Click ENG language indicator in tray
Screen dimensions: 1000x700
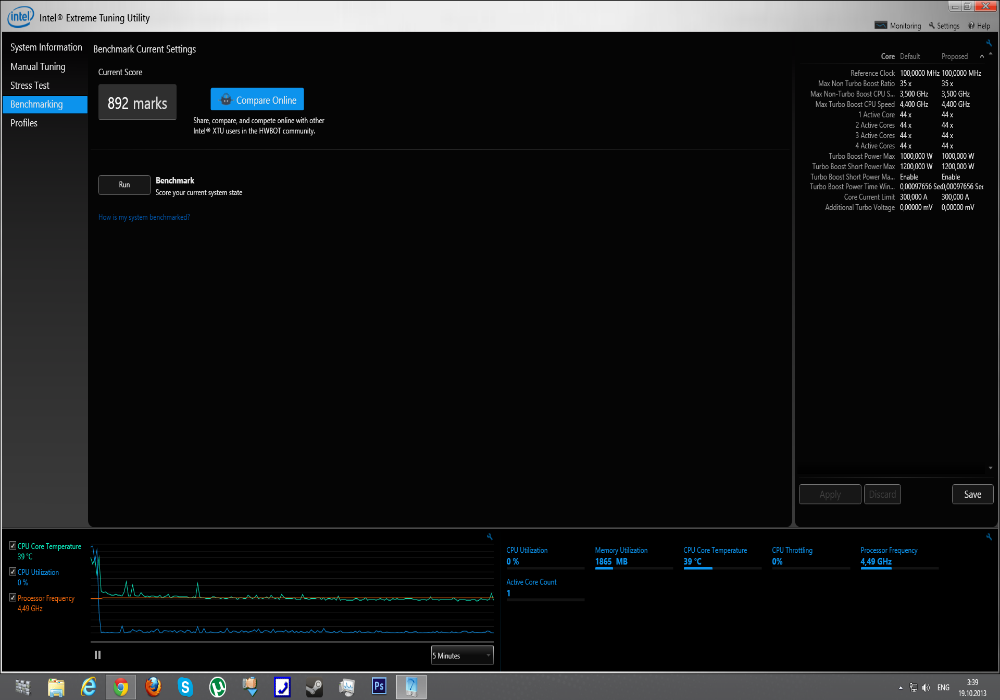(943, 687)
